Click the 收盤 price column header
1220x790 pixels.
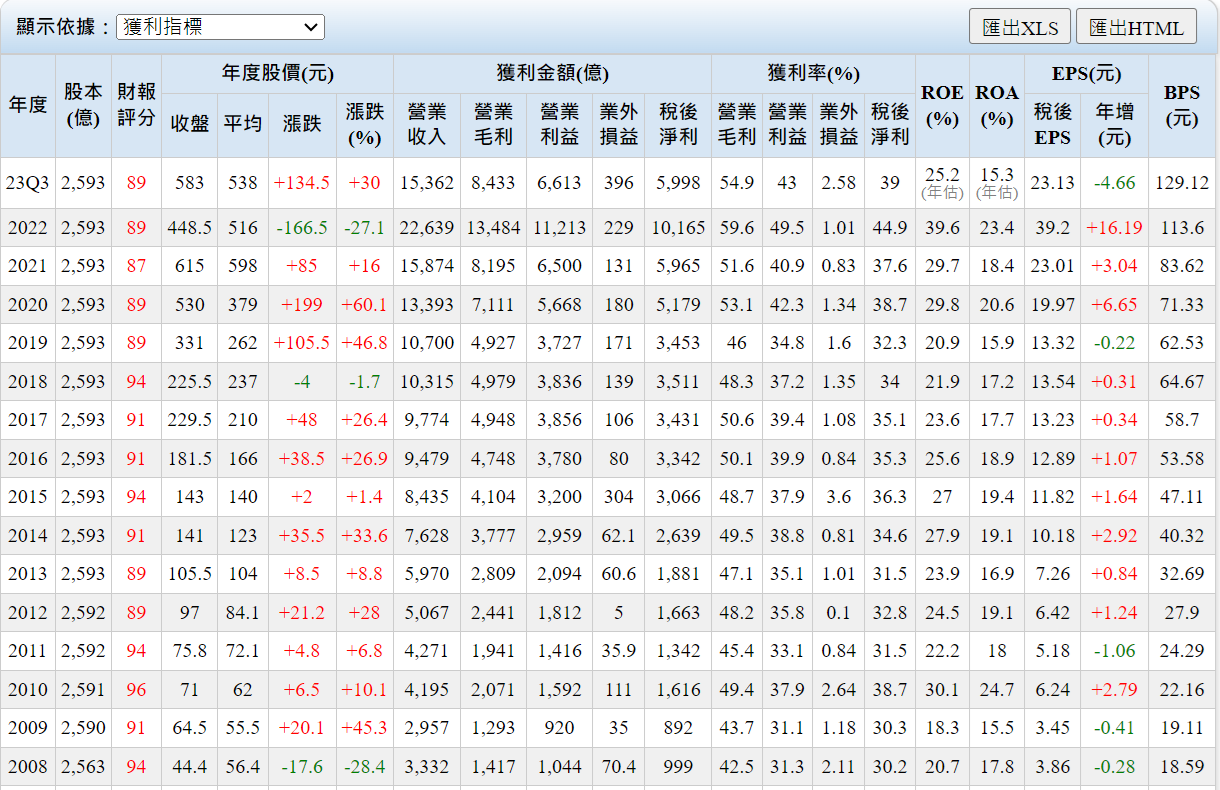point(189,124)
